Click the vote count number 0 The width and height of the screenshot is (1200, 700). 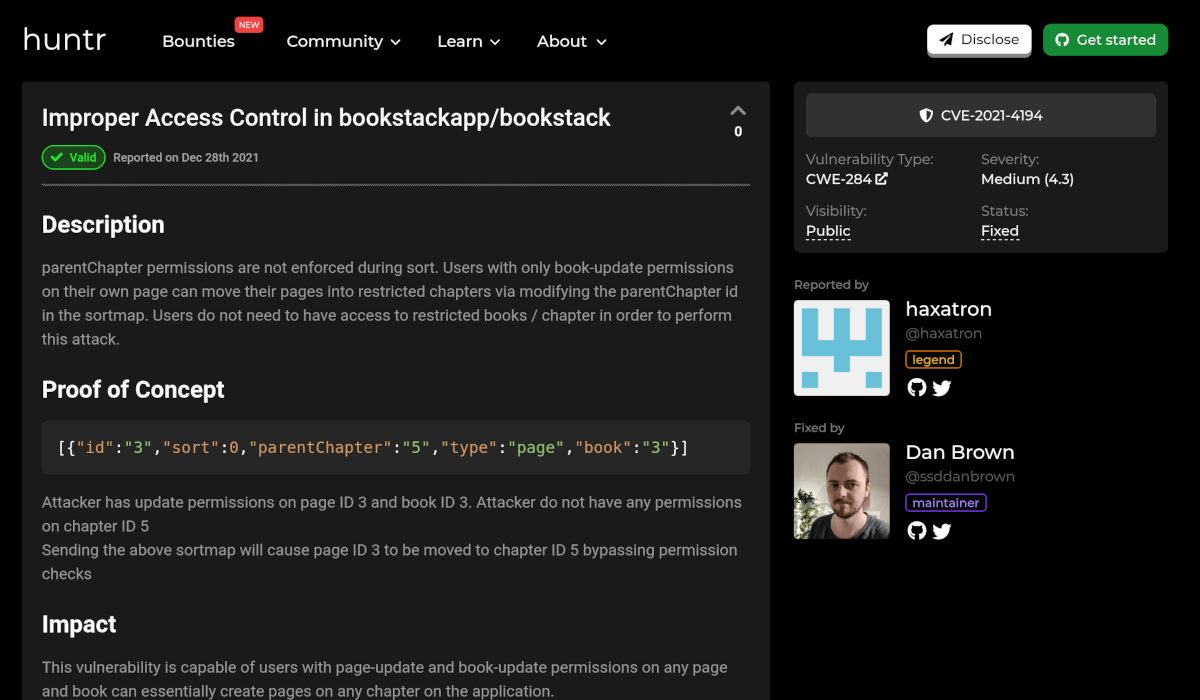point(738,131)
